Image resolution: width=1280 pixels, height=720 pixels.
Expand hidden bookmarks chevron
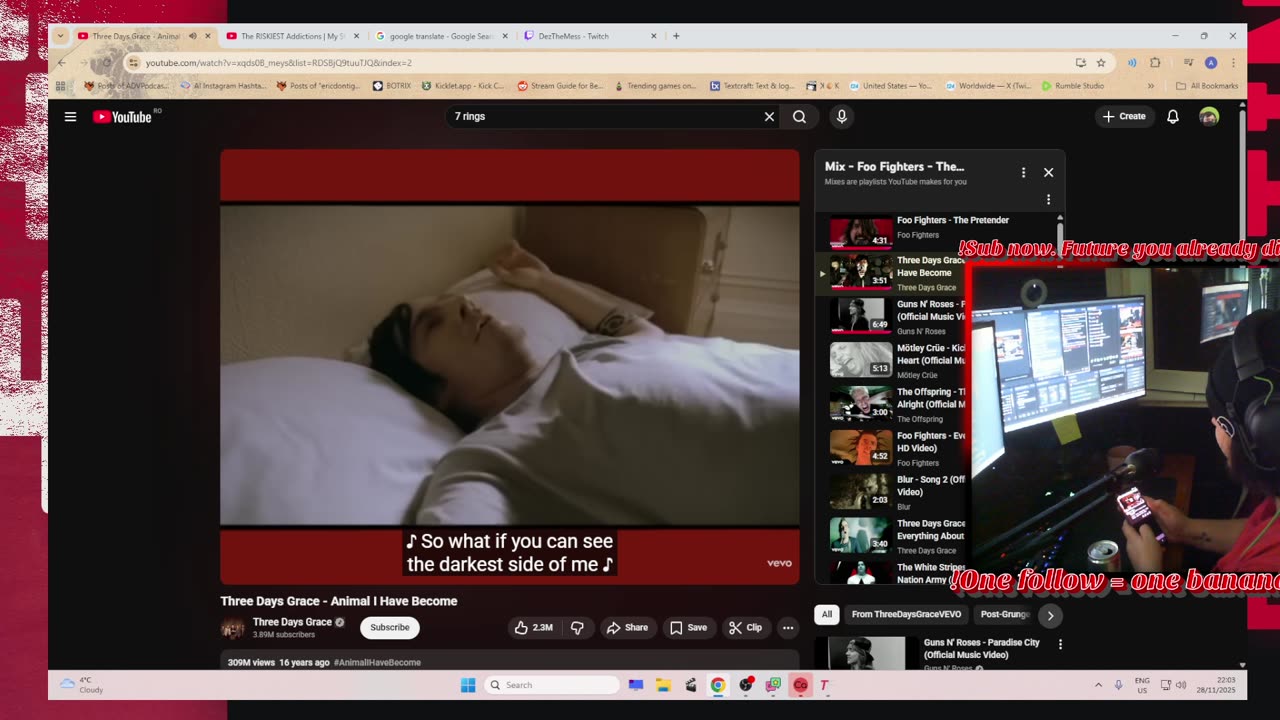tap(1150, 86)
